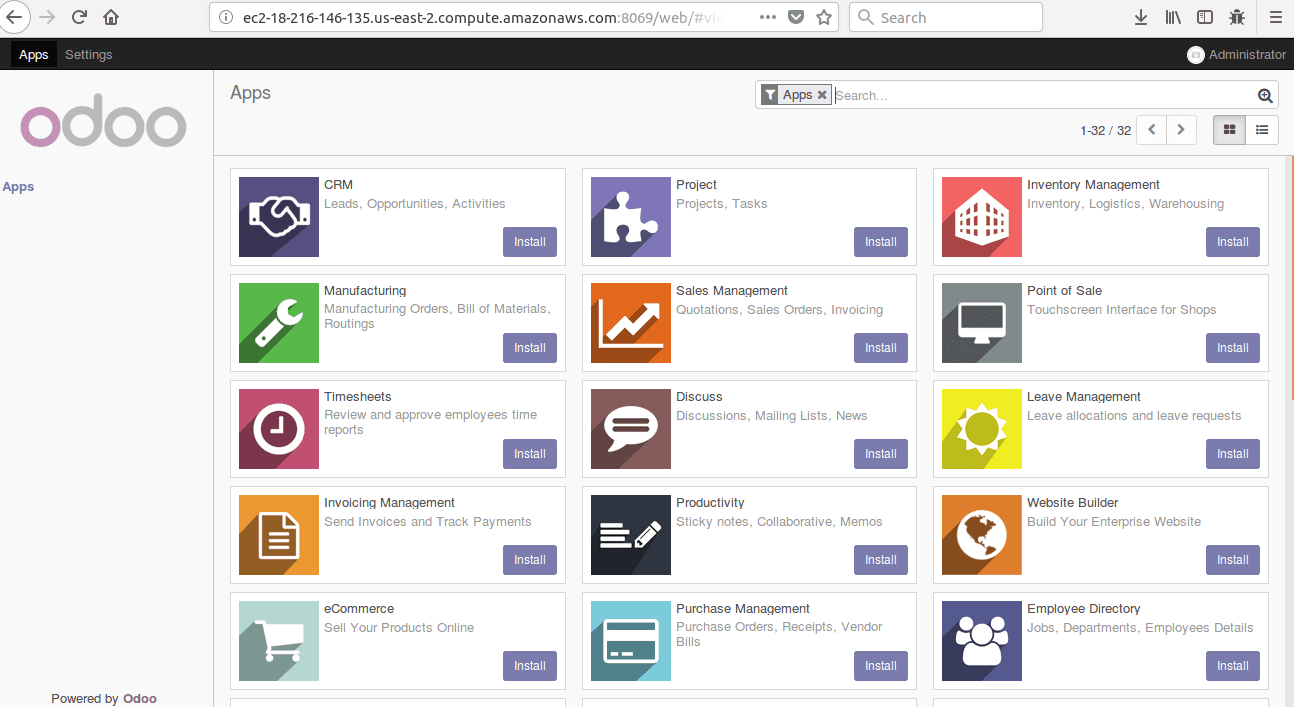Reload the browser page
This screenshot has height=707, width=1294.
(x=79, y=17)
